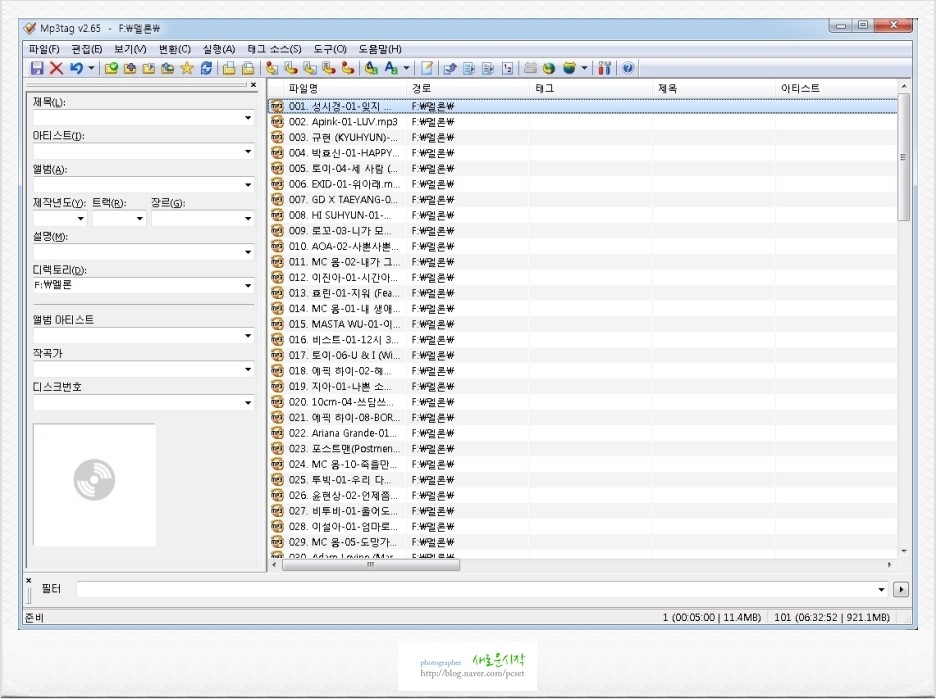The height and width of the screenshot is (699, 936).
Task: Click the Export icon in the toolbar
Action: click(450, 68)
